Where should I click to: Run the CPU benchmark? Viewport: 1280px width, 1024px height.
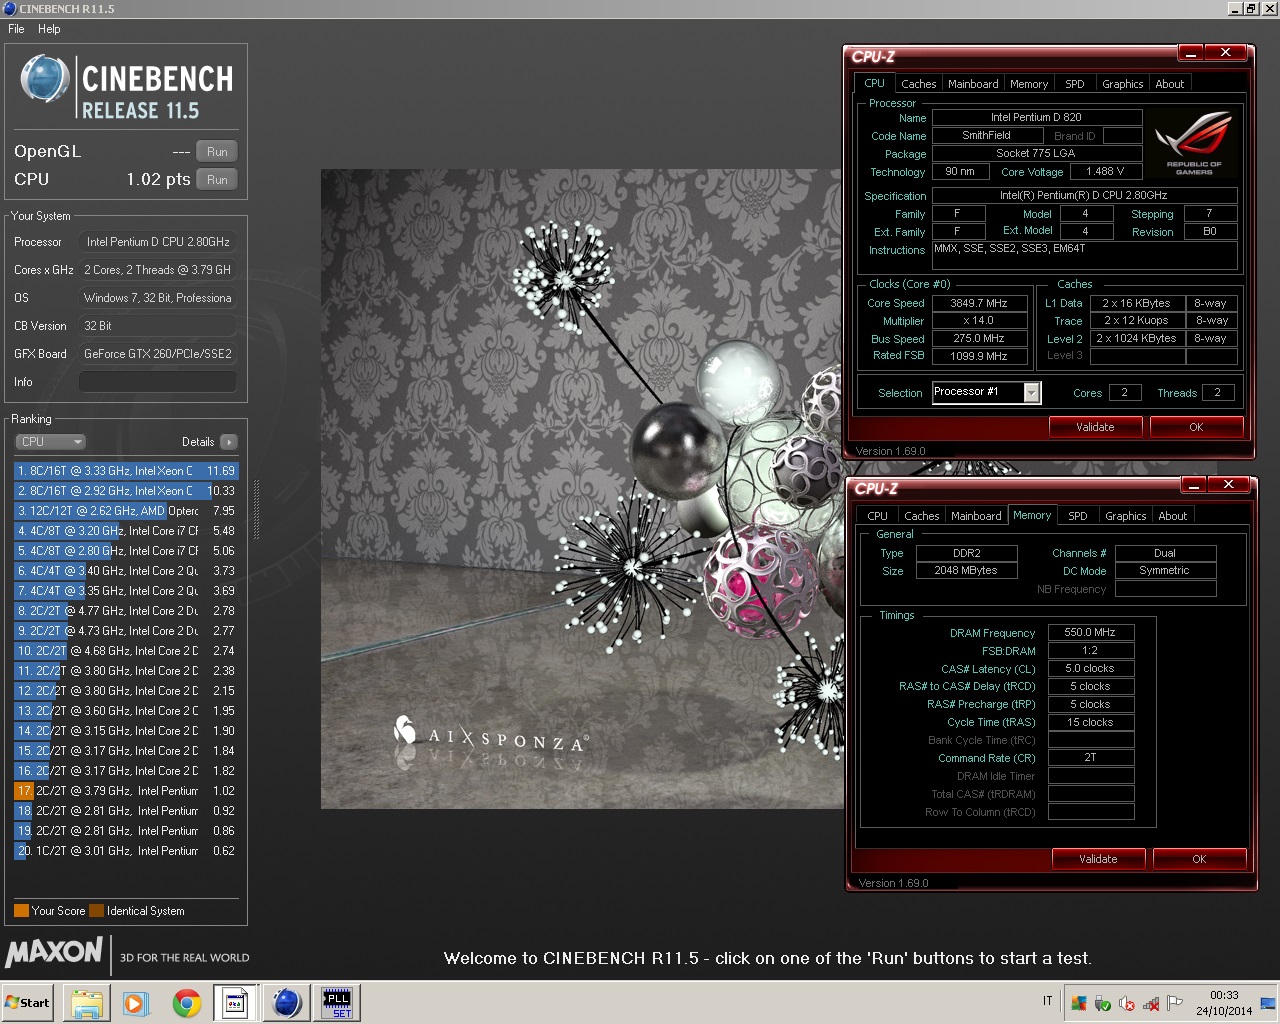pos(217,180)
